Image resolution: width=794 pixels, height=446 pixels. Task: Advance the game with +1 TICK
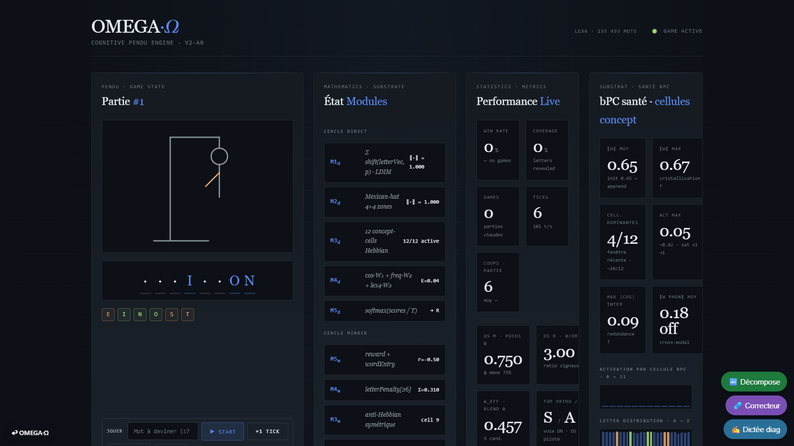[x=267, y=431]
